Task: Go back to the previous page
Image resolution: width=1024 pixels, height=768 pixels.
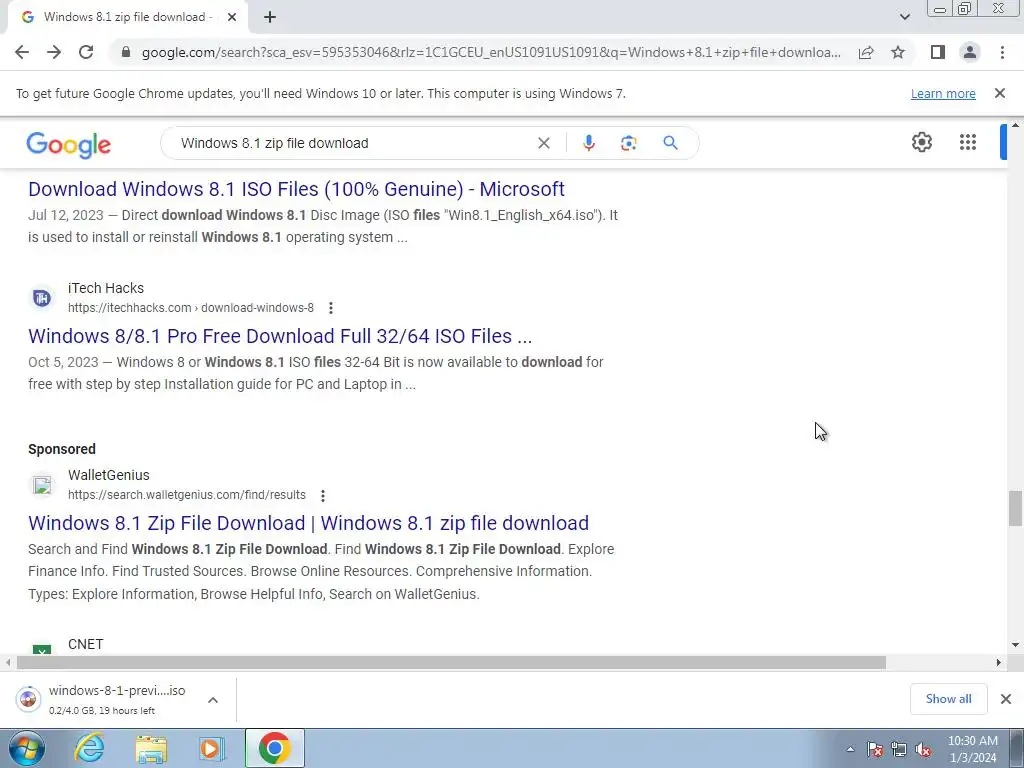Action: [x=22, y=52]
